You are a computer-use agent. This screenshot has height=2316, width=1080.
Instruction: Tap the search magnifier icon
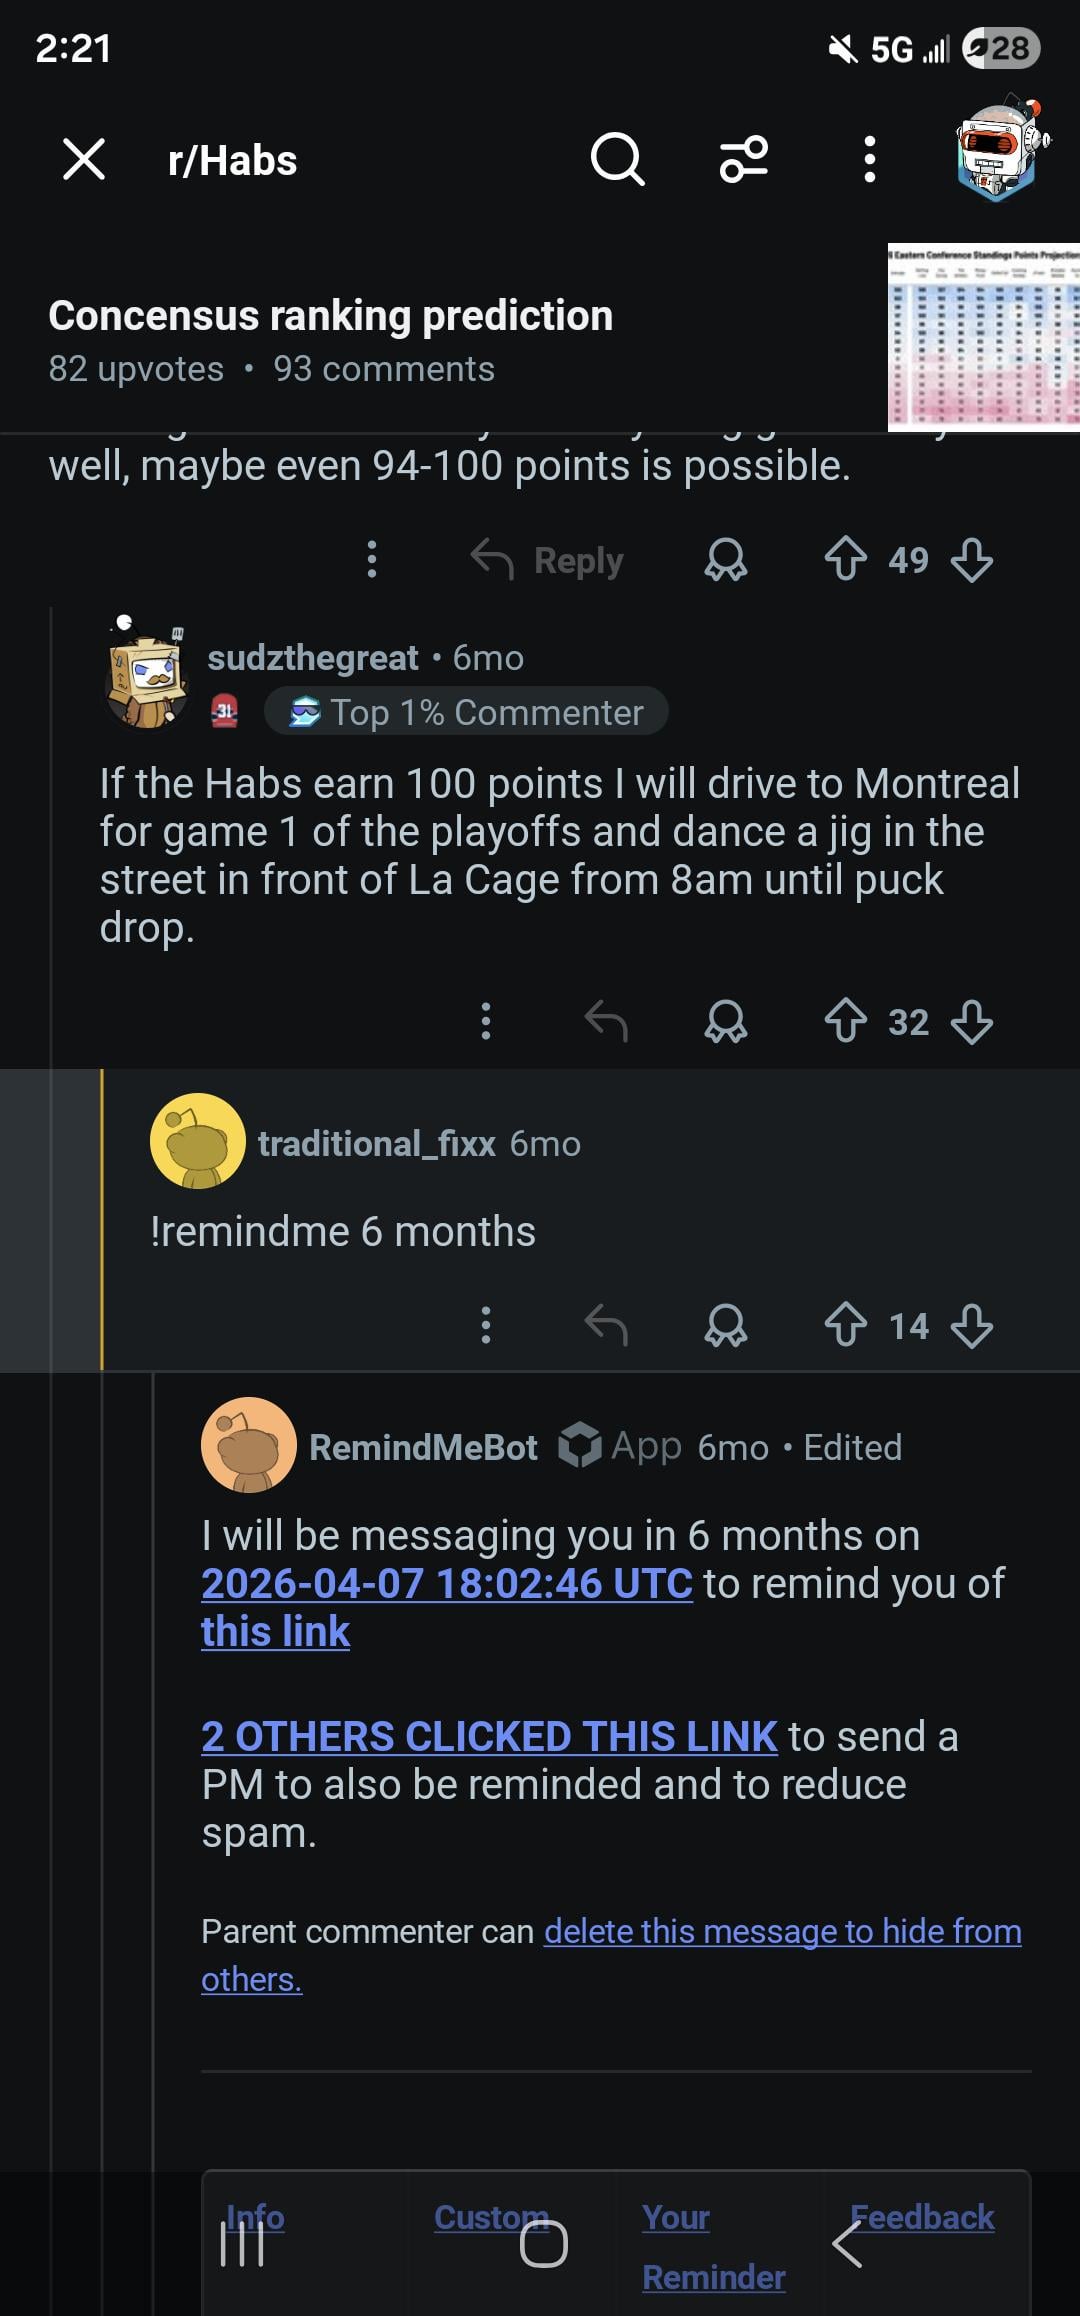[617, 160]
